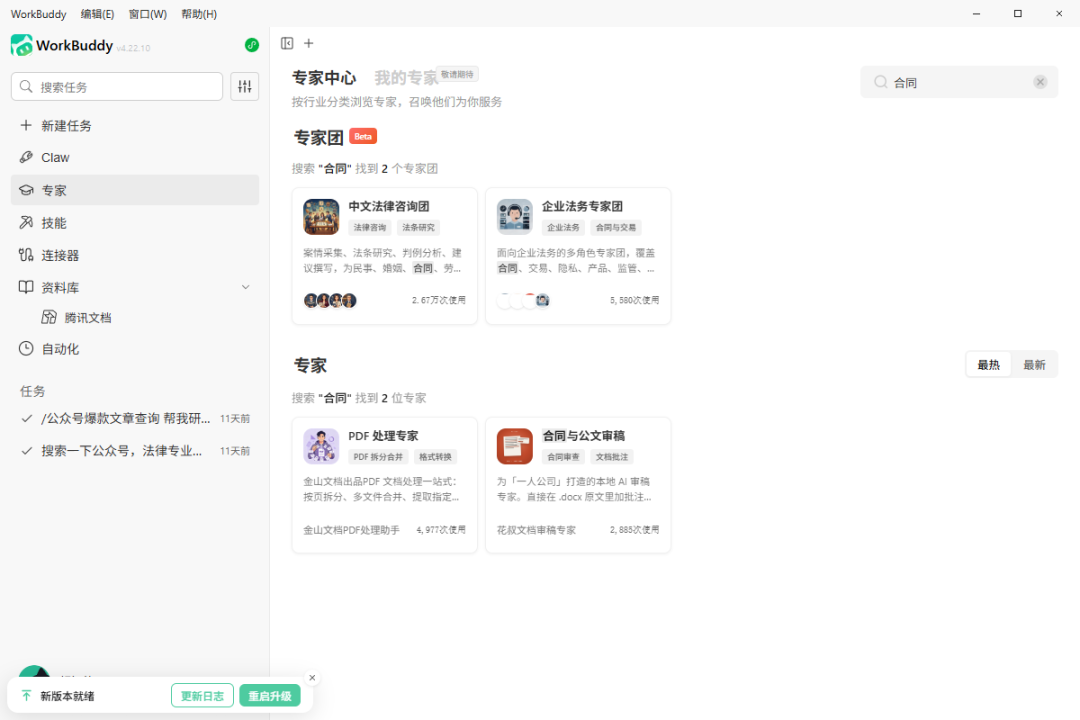Viewport: 1080px width, 720px height.
Task: Click the 合同与公文审稿 red icon
Action: click(x=515, y=446)
